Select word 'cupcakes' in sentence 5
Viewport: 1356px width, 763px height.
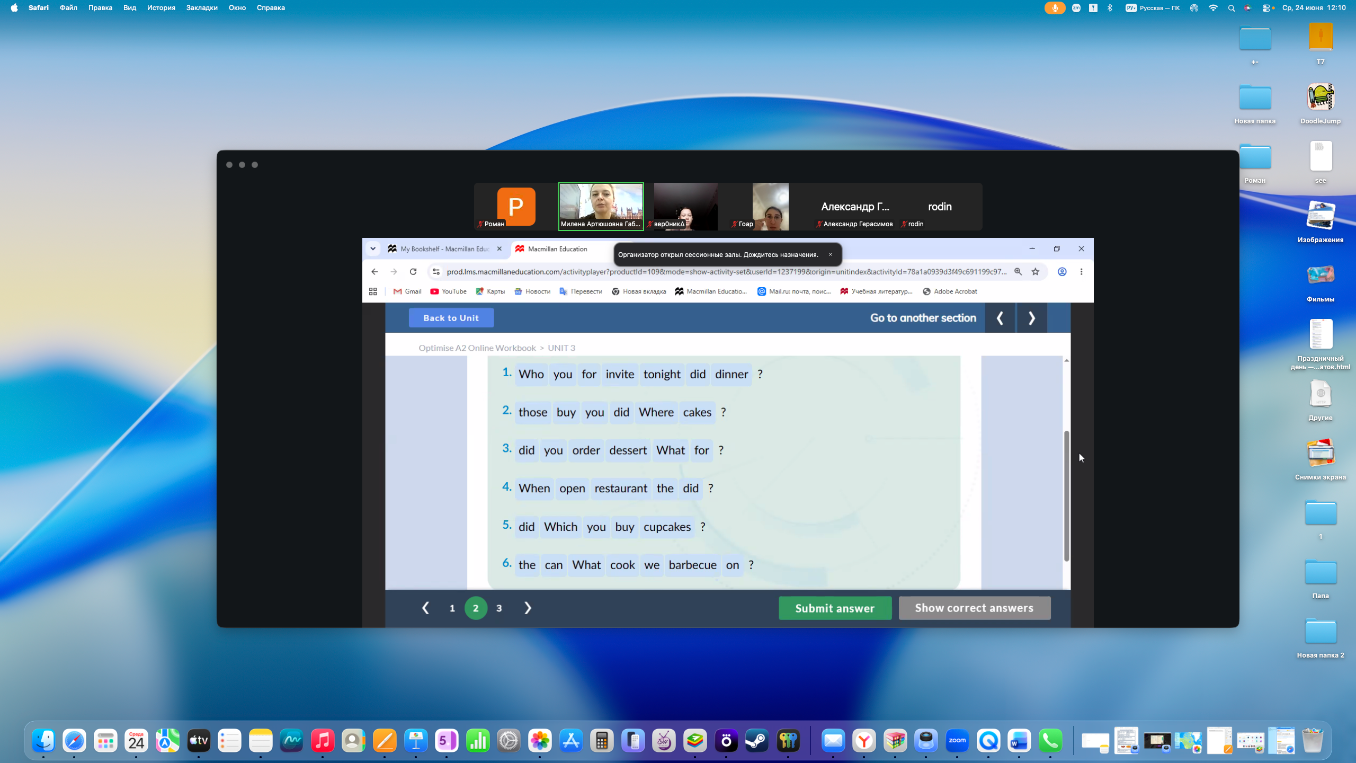pyautogui.click(x=667, y=527)
